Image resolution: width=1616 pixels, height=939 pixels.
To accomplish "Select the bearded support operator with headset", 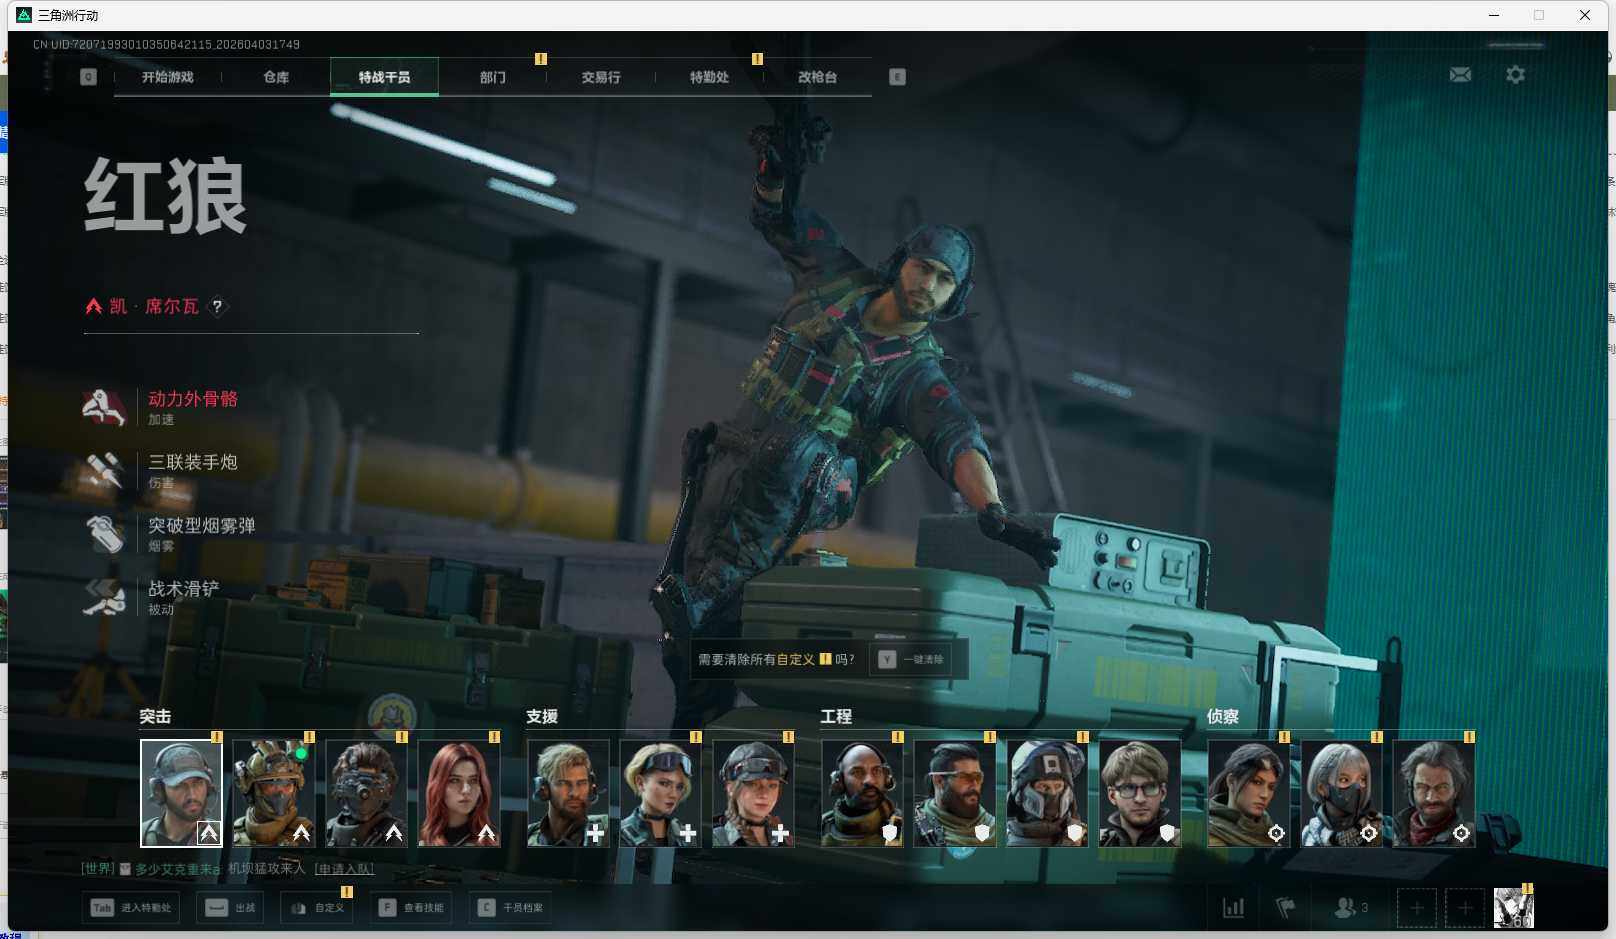I will [568, 793].
